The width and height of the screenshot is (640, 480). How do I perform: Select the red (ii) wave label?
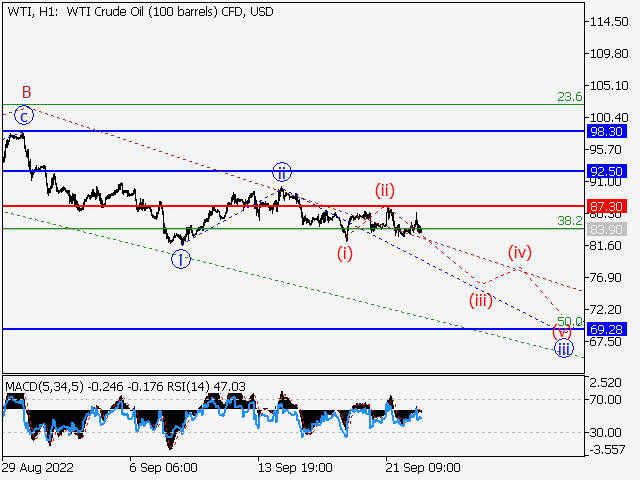pyautogui.click(x=384, y=190)
